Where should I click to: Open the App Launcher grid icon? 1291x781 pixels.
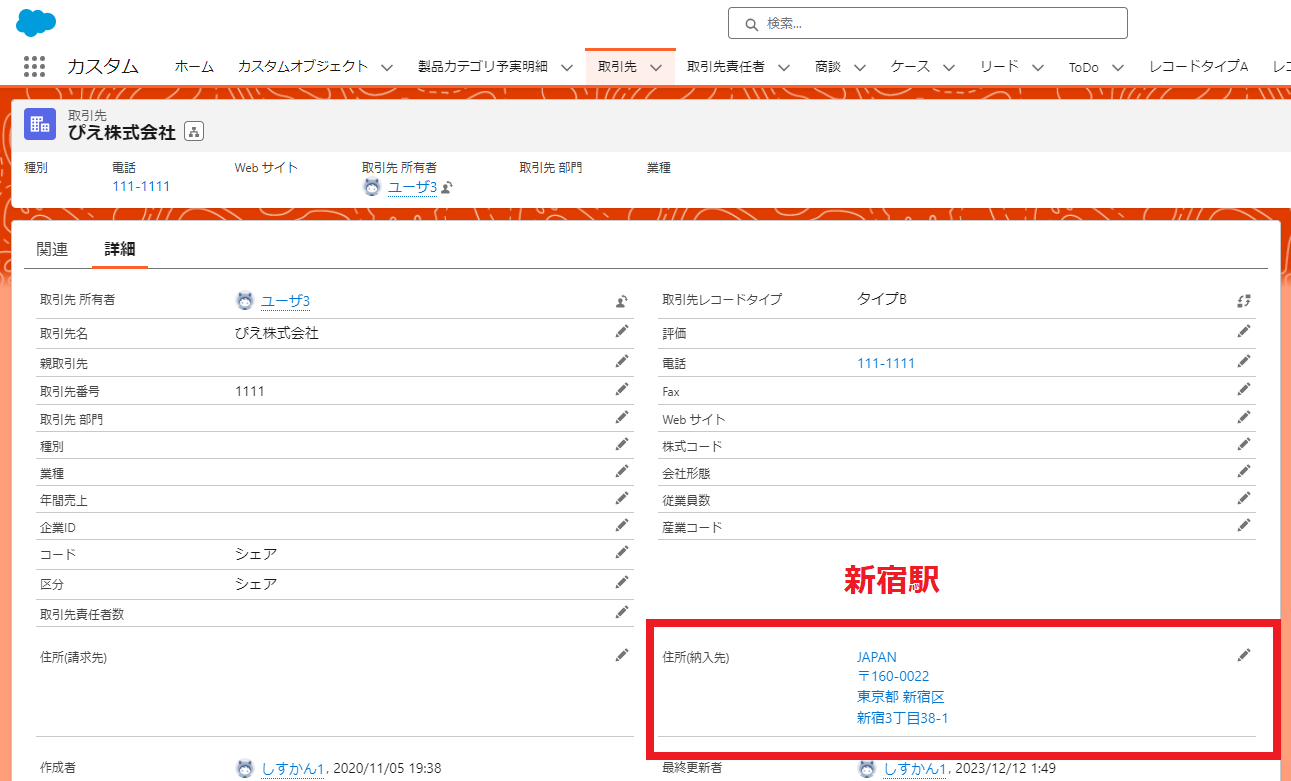click(x=34, y=67)
